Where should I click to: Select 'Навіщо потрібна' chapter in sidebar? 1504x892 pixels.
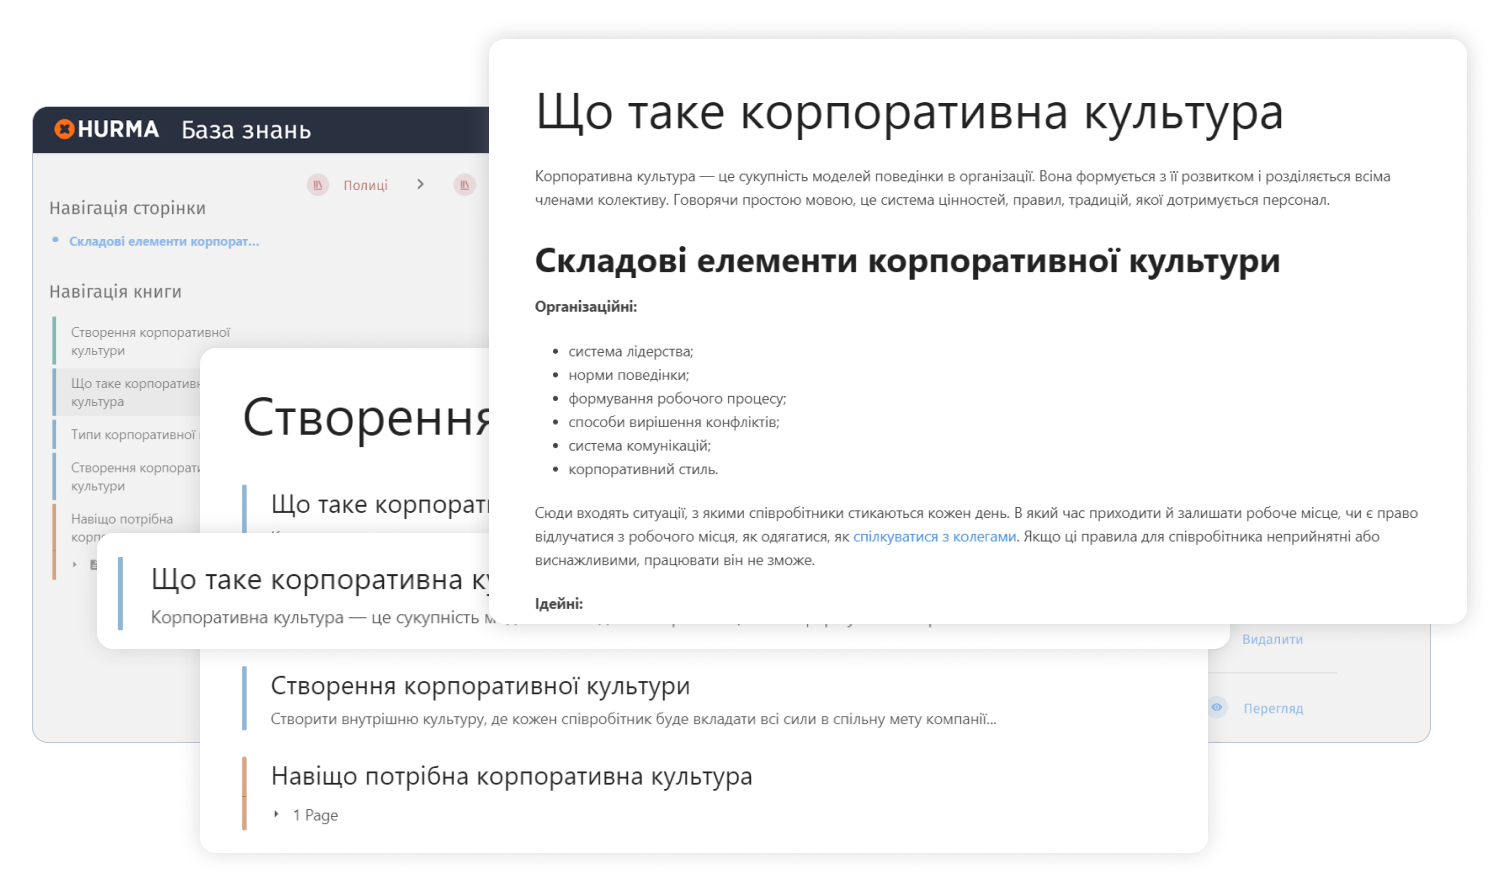(x=121, y=520)
